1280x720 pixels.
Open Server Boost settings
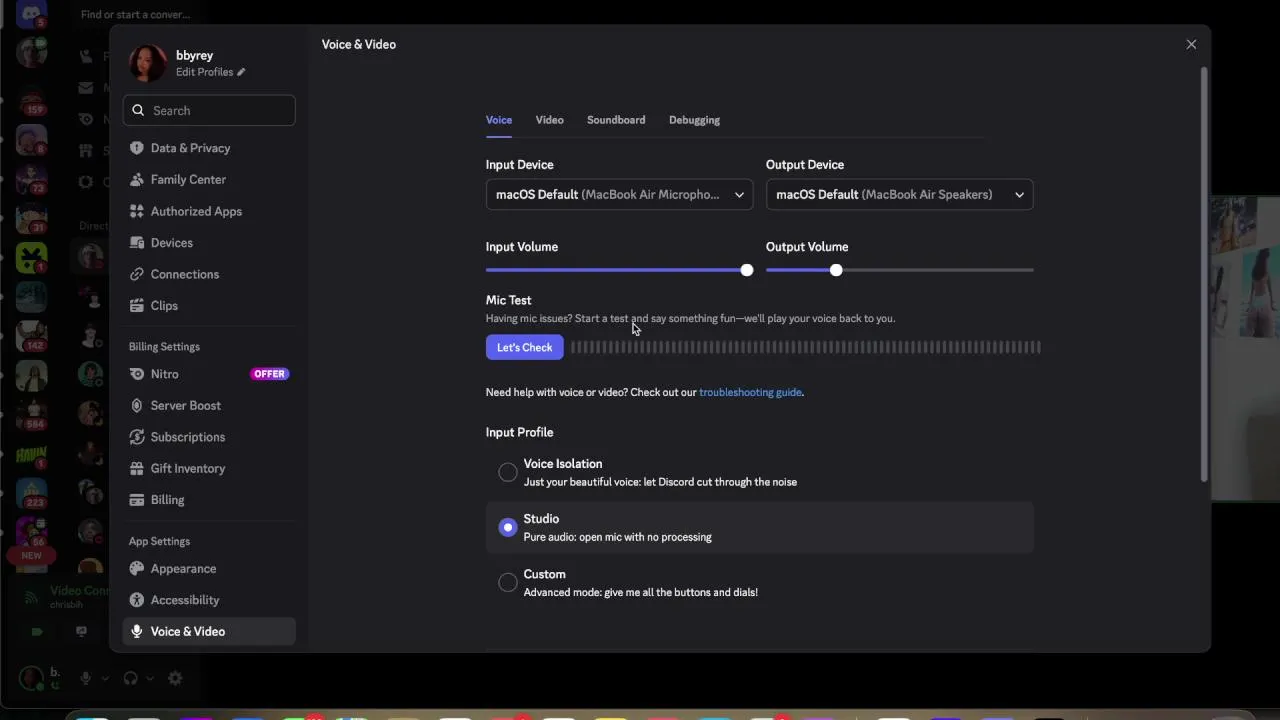point(209,406)
